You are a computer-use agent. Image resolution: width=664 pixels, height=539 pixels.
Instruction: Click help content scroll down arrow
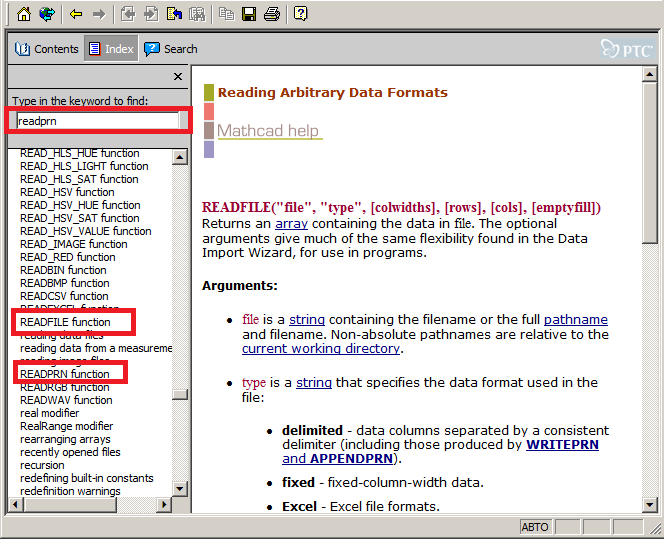click(x=649, y=504)
